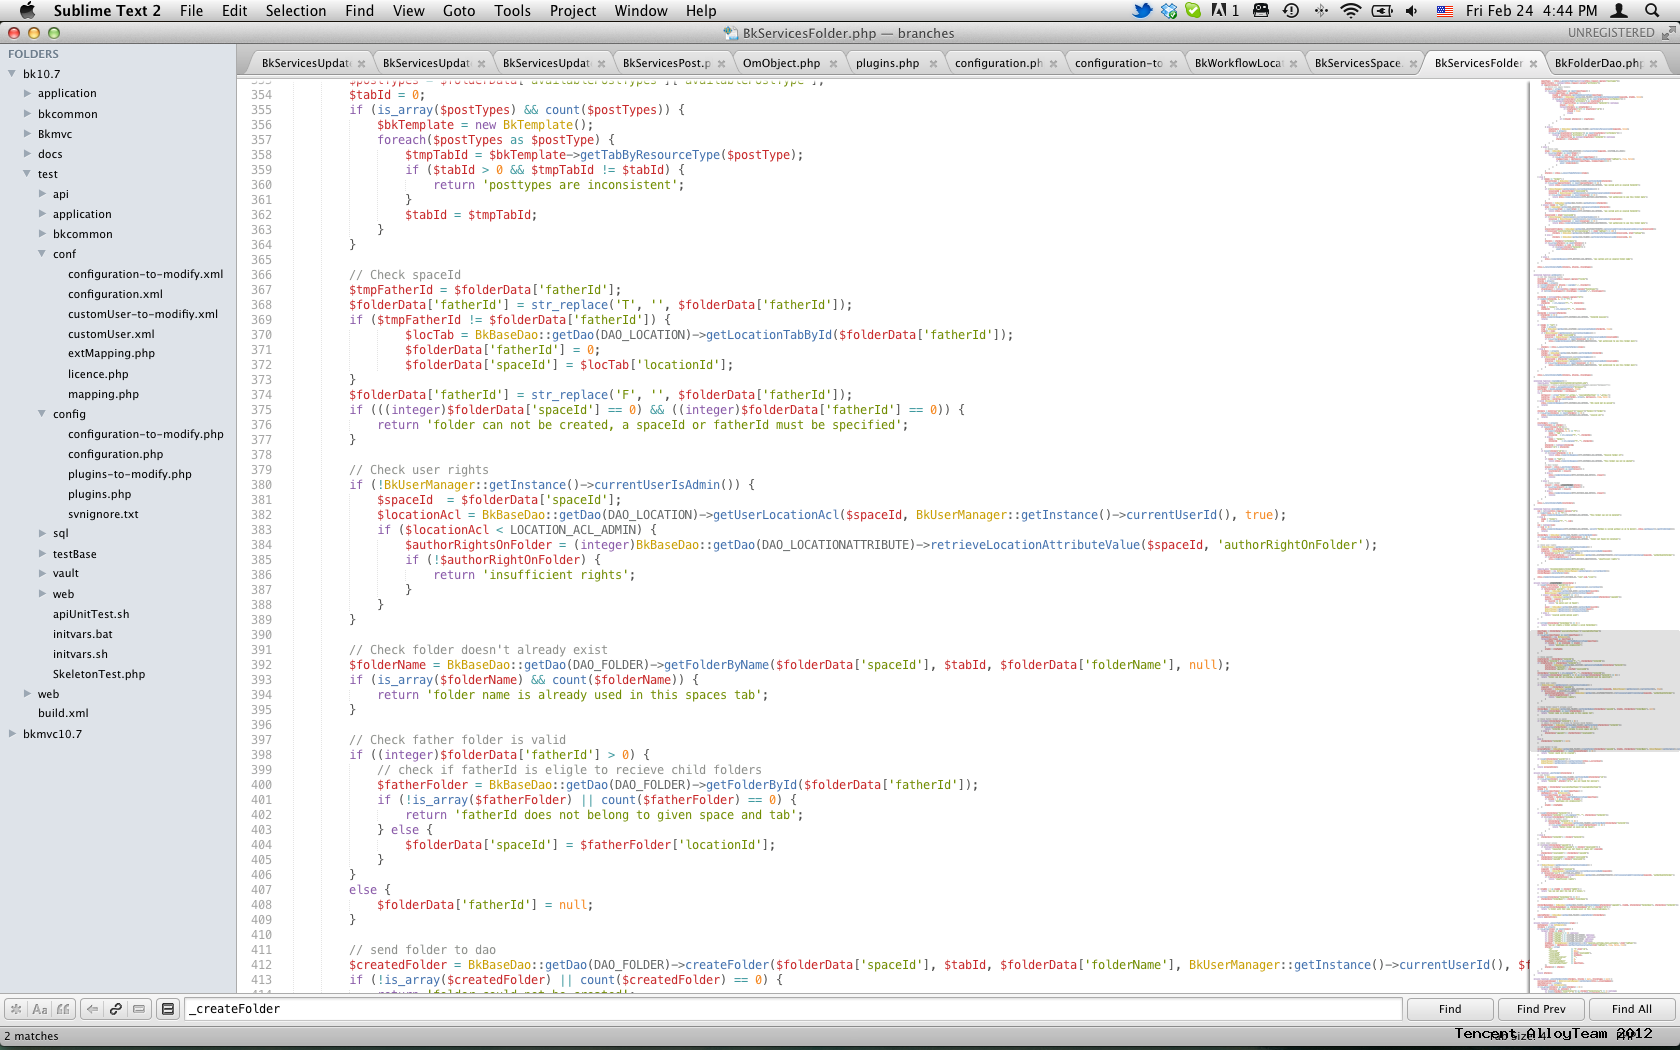This screenshot has height=1050, width=1680.
Task: Click the in-selection search icon
Action: 139,1009
